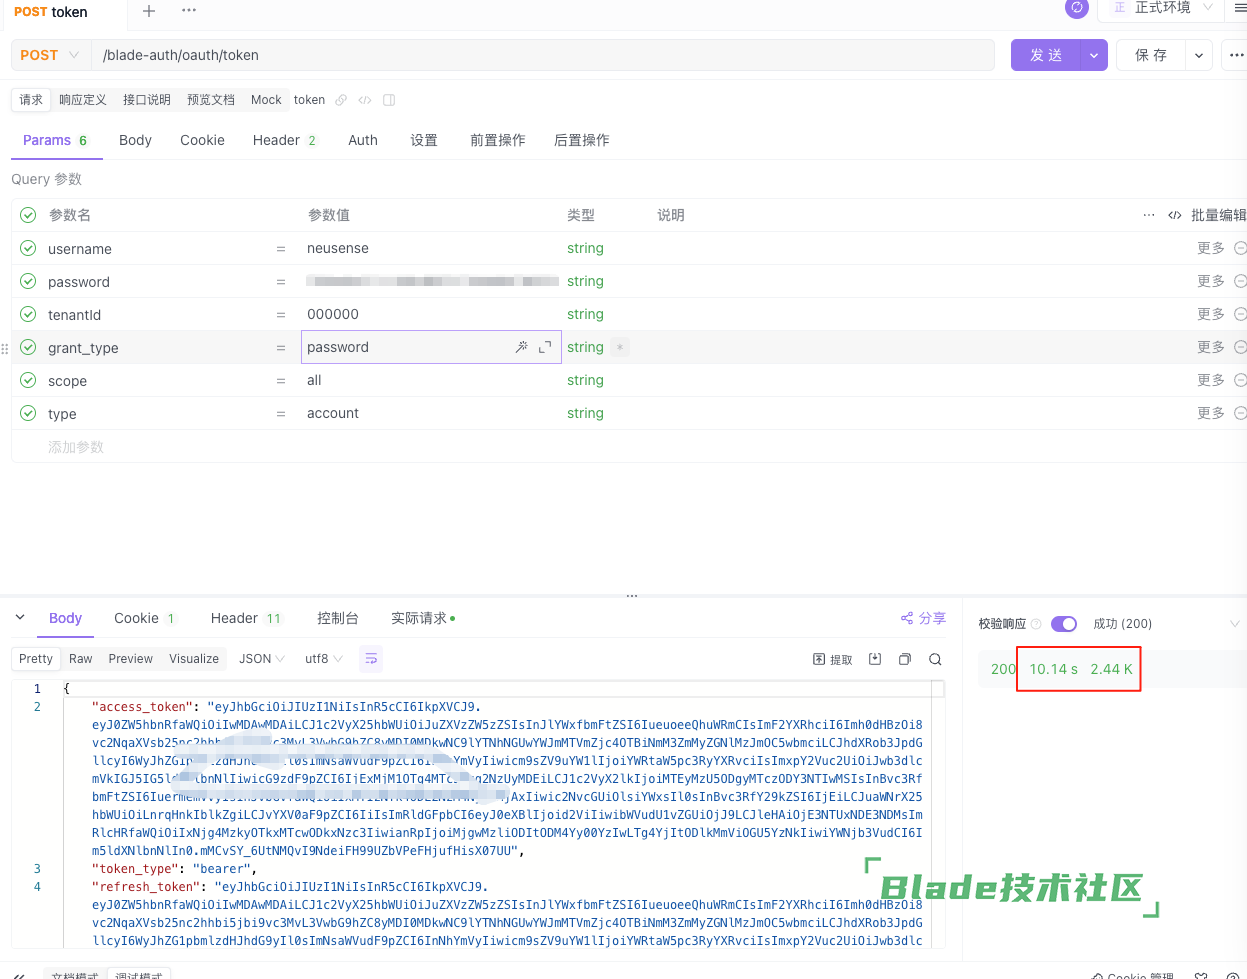Expand the grant_type value editor
The image size is (1247, 979).
[545, 347]
